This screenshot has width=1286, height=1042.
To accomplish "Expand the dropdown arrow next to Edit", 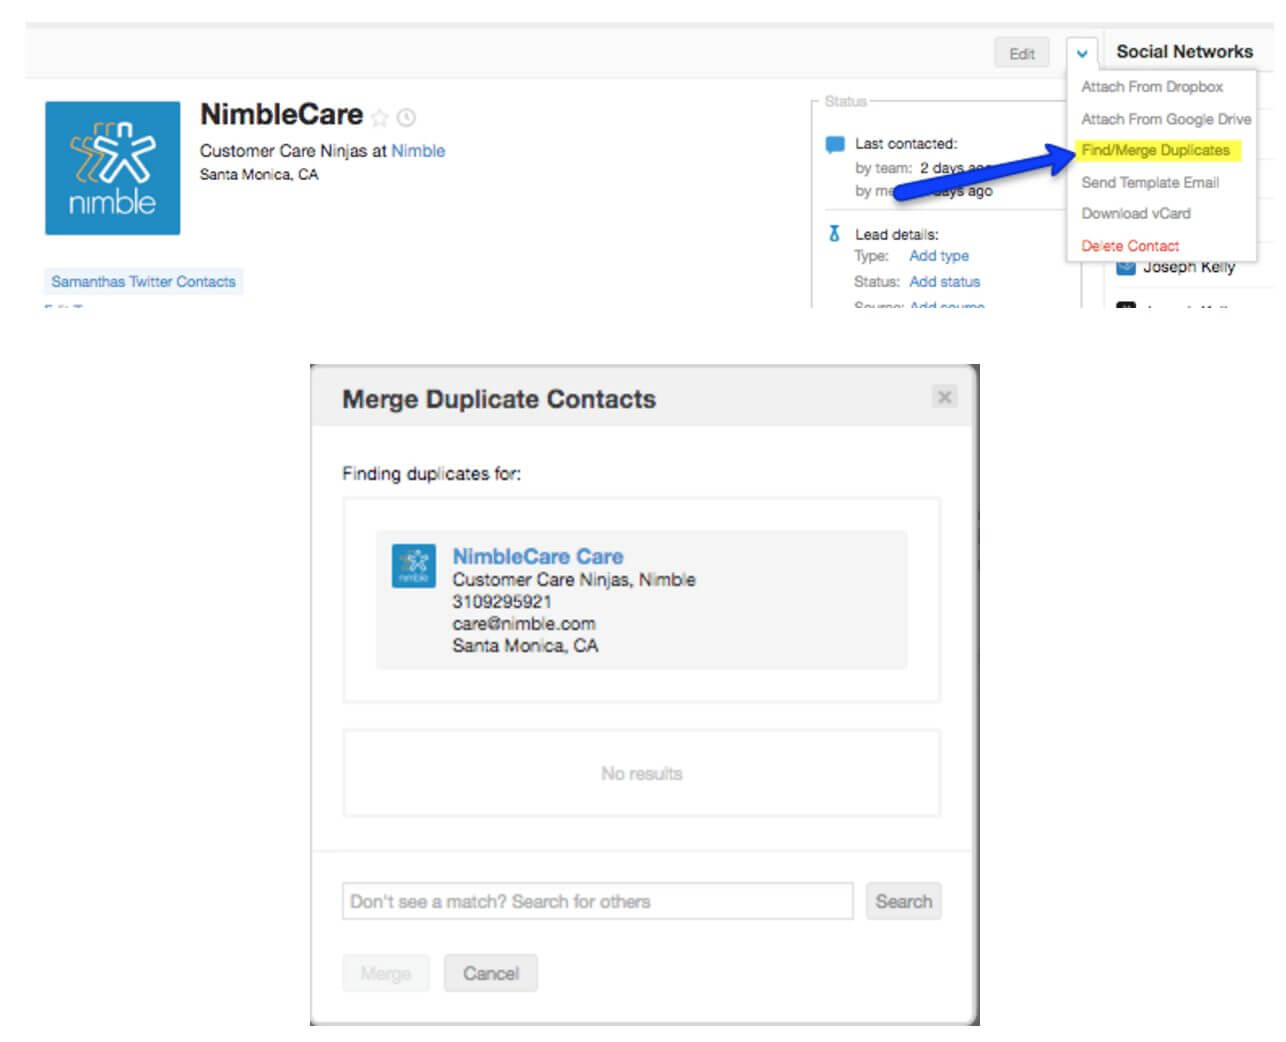I will (1081, 53).
